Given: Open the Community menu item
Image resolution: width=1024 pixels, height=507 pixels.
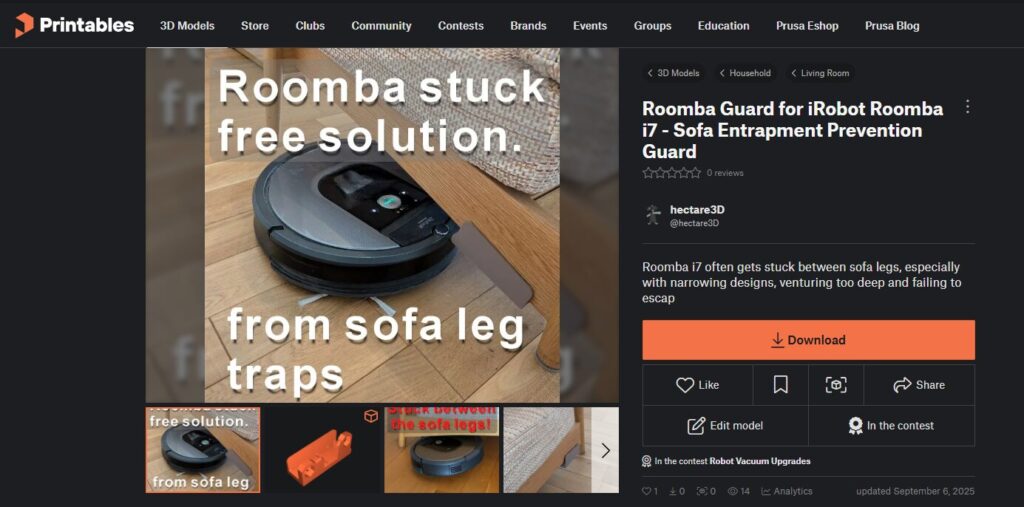Looking at the screenshot, I should (x=381, y=26).
